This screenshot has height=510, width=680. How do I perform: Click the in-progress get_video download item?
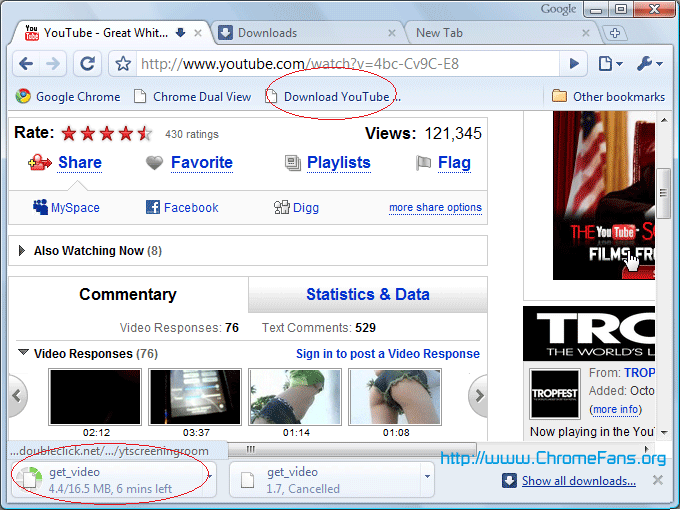click(x=108, y=480)
